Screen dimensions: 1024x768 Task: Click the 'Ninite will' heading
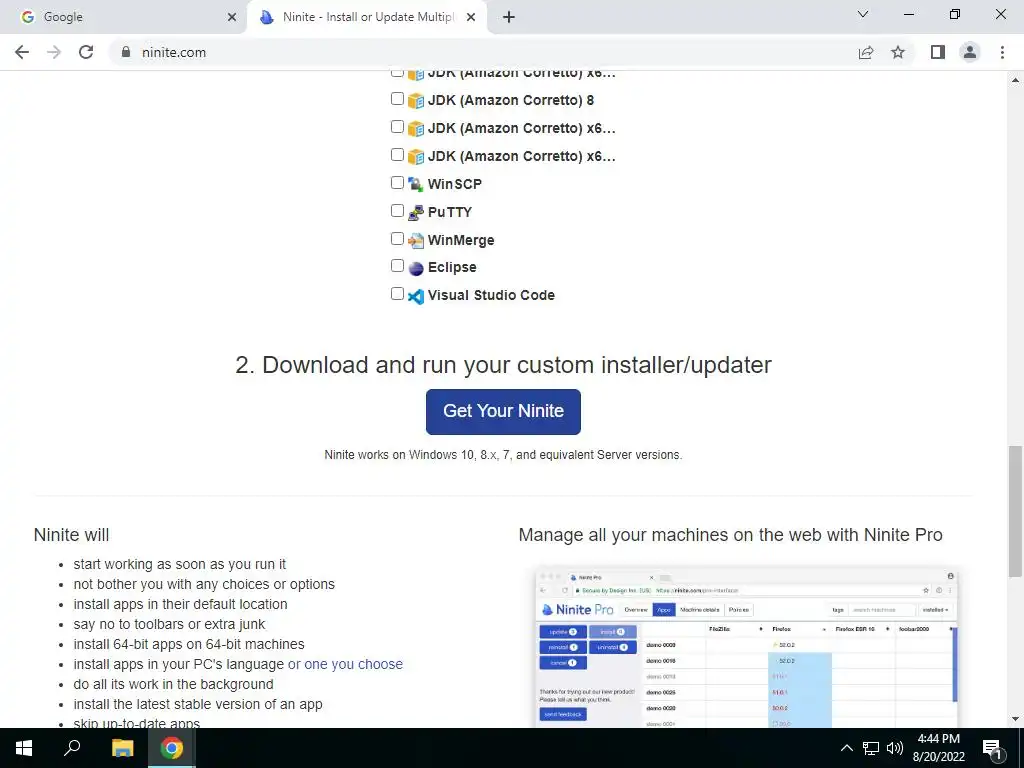click(71, 535)
